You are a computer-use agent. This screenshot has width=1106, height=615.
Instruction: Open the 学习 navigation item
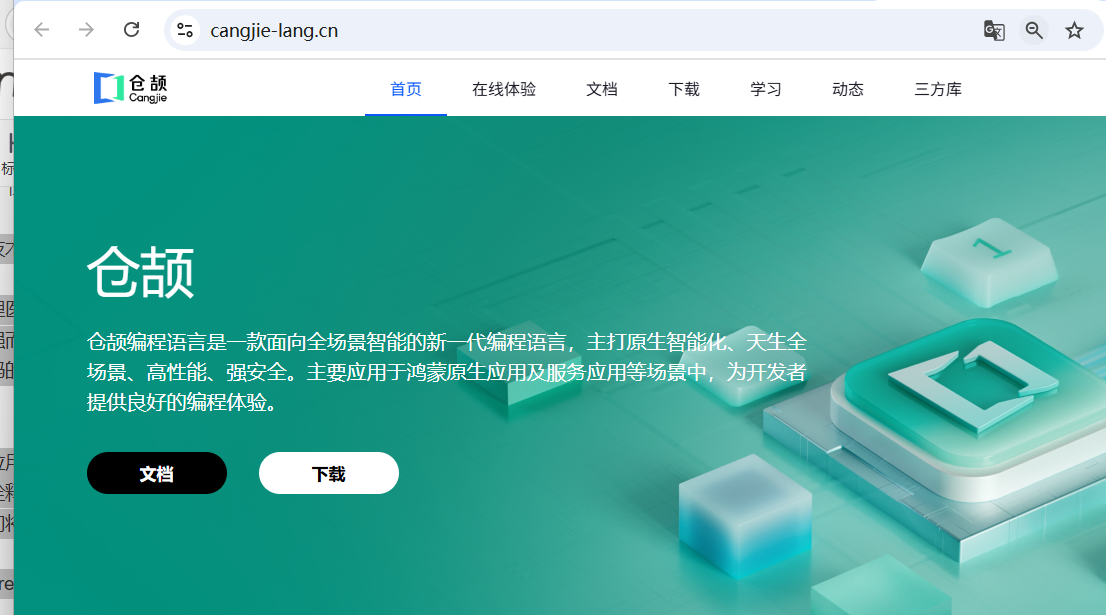(x=765, y=89)
